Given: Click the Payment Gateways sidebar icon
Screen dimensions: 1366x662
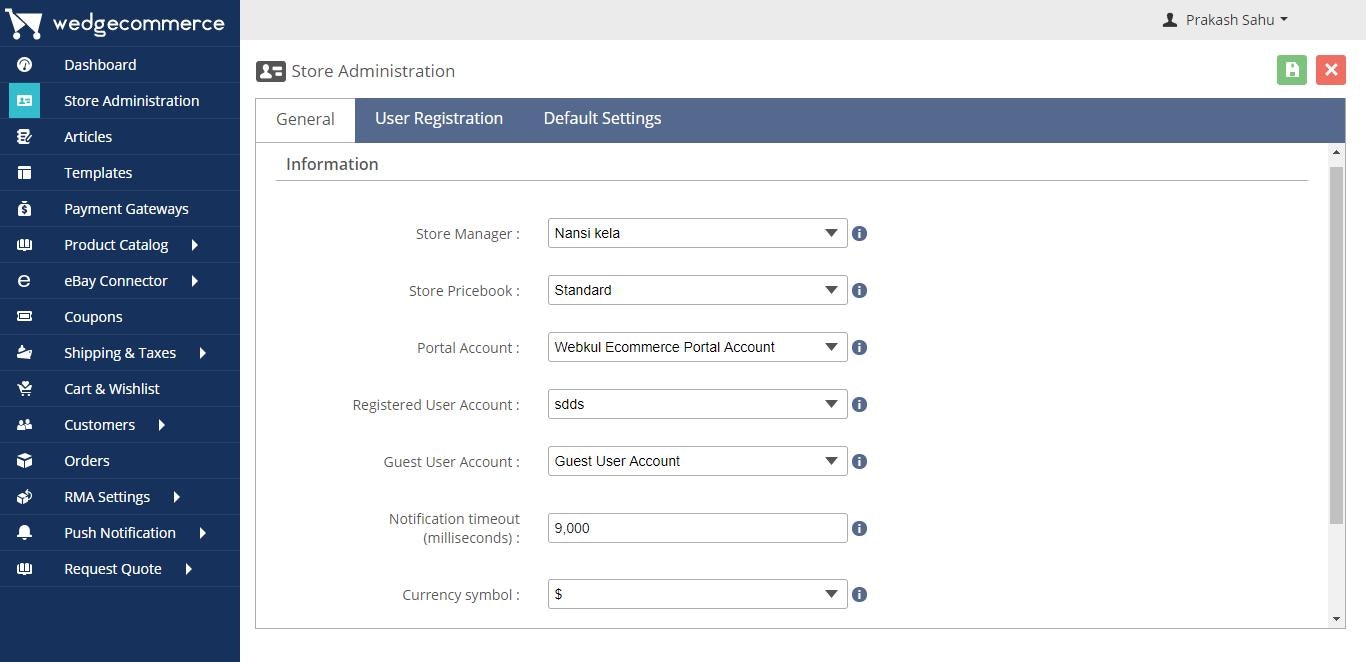Looking at the screenshot, I should [x=25, y=209].
